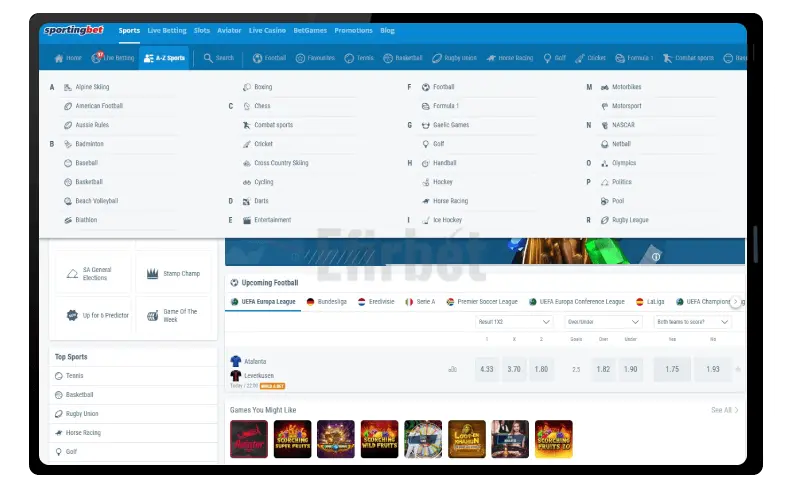Screen dimensions: 796x496
Task: Select the Serie A tab
Action: (x=420, y=302)
